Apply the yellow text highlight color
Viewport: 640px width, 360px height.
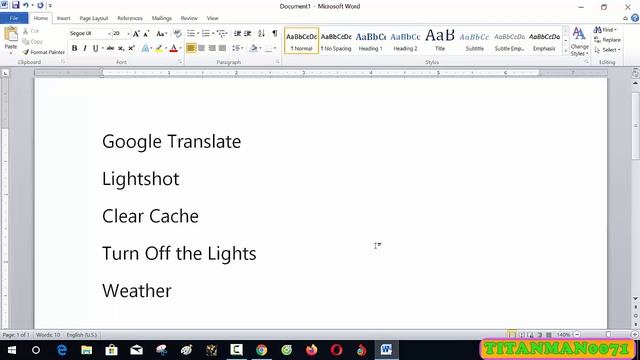click(159, 48)
